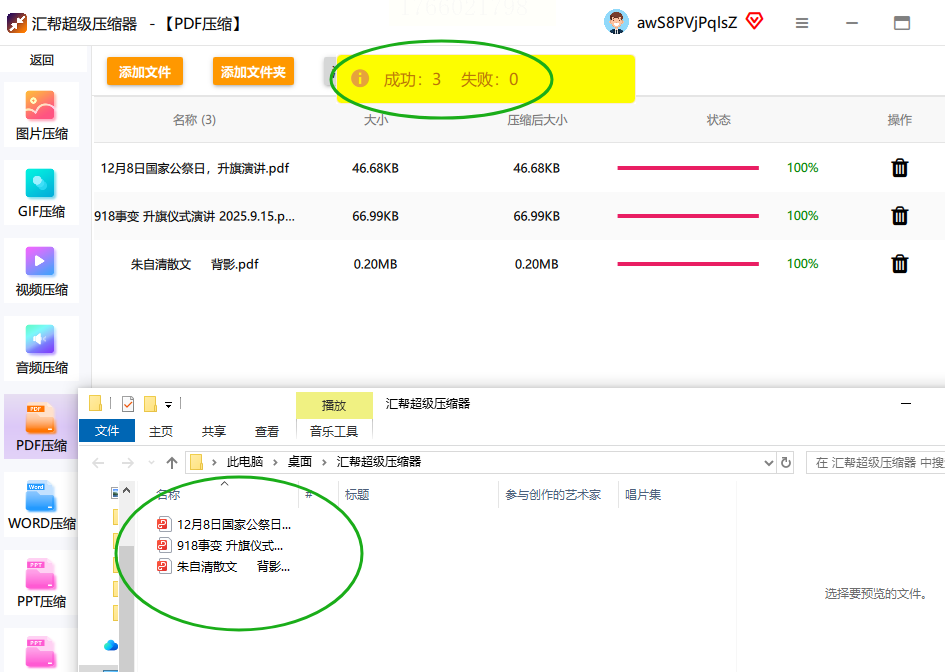Click the progress bar of 朱自清散文 背影.pdf

[688, 264]
